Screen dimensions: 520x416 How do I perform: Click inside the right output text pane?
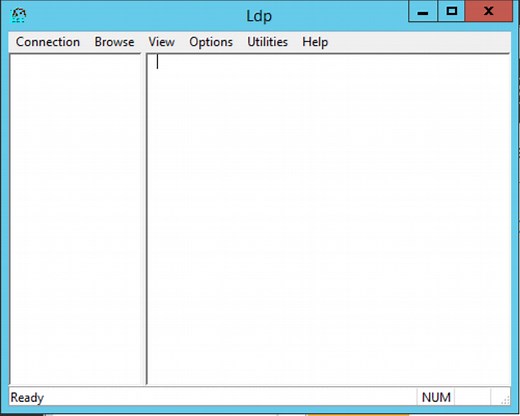(328, 219)
